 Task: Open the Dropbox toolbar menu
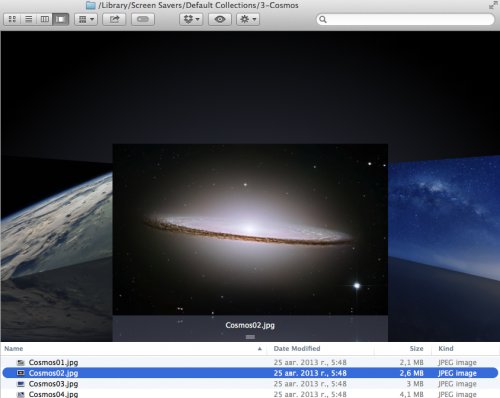[x=191, y=19]
